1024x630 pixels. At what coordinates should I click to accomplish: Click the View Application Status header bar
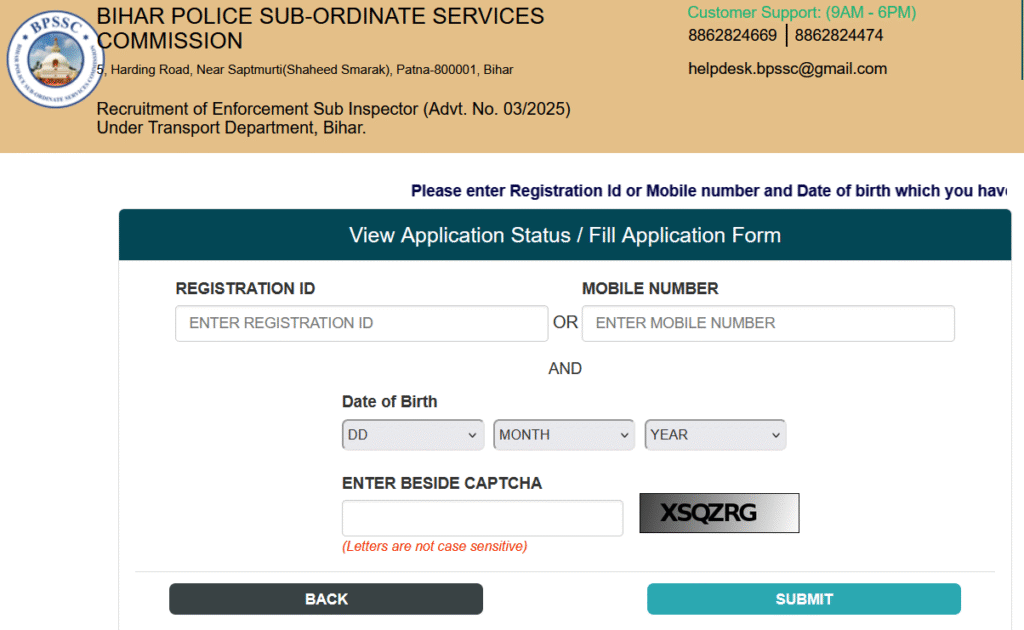[565, 235]
